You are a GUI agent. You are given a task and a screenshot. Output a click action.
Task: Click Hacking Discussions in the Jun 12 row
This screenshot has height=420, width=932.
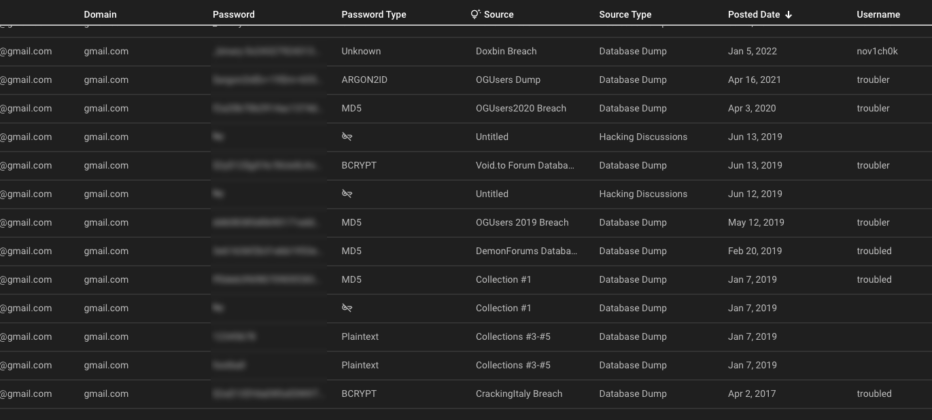[x=643, y=194]
